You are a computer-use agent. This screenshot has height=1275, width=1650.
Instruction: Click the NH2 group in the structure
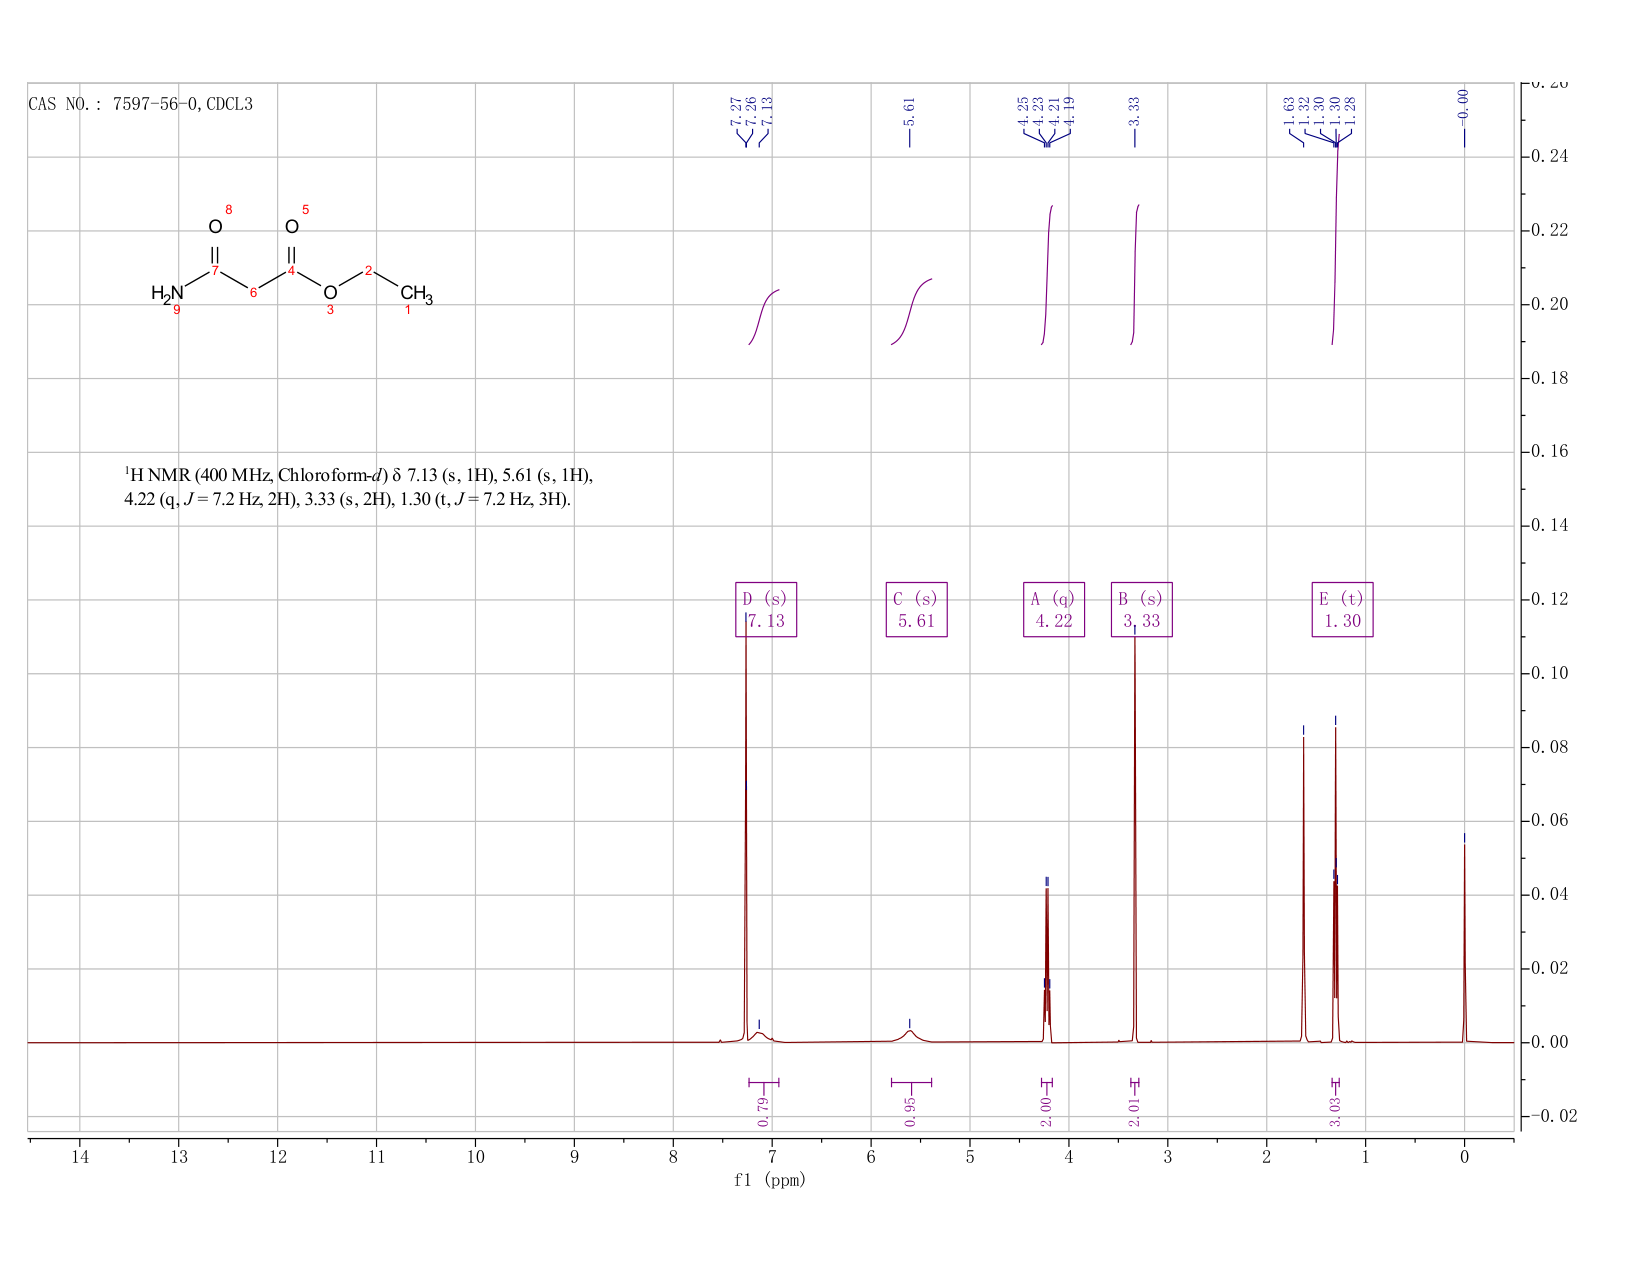(x=168, y=294)
